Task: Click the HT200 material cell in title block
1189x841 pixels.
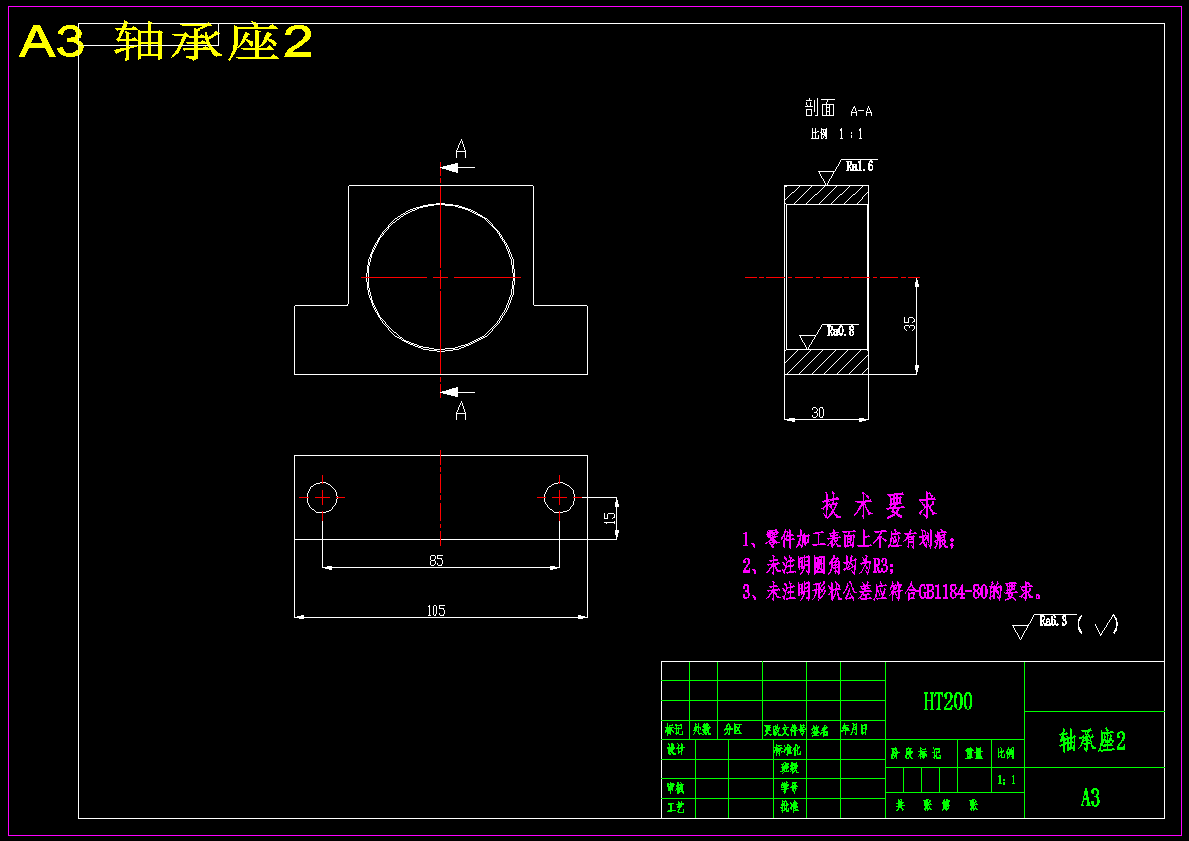Action: pyautogui.click(x=947, y=701)
